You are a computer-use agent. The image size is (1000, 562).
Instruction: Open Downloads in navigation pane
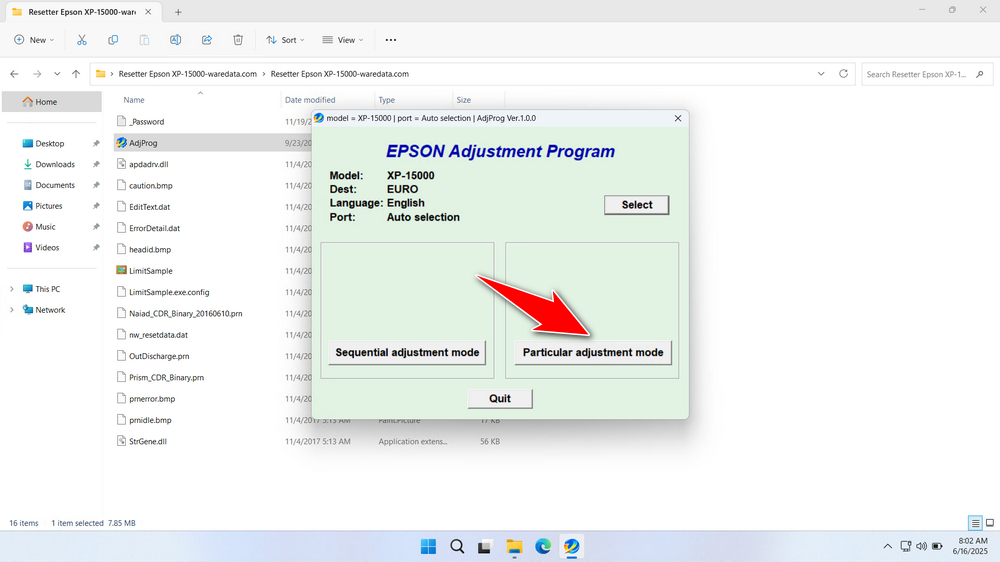tap(55, 164)
